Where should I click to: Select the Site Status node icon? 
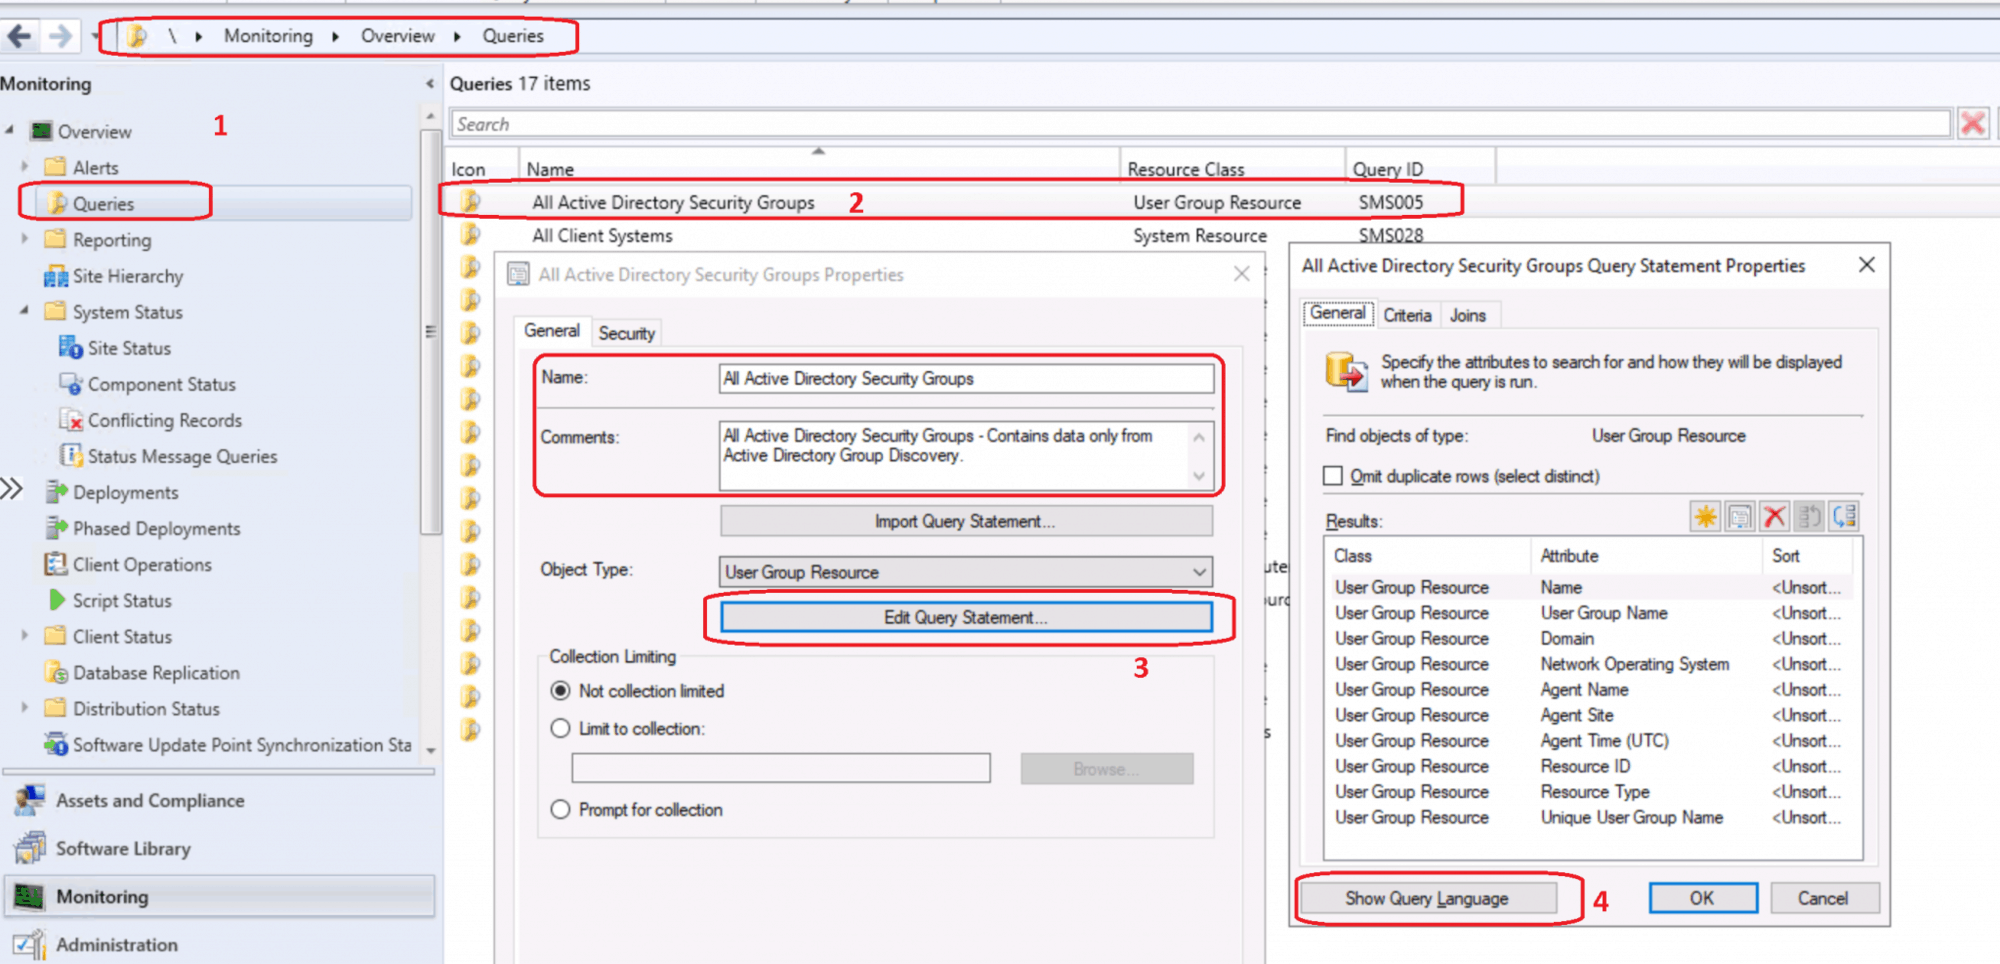(69, 348)
